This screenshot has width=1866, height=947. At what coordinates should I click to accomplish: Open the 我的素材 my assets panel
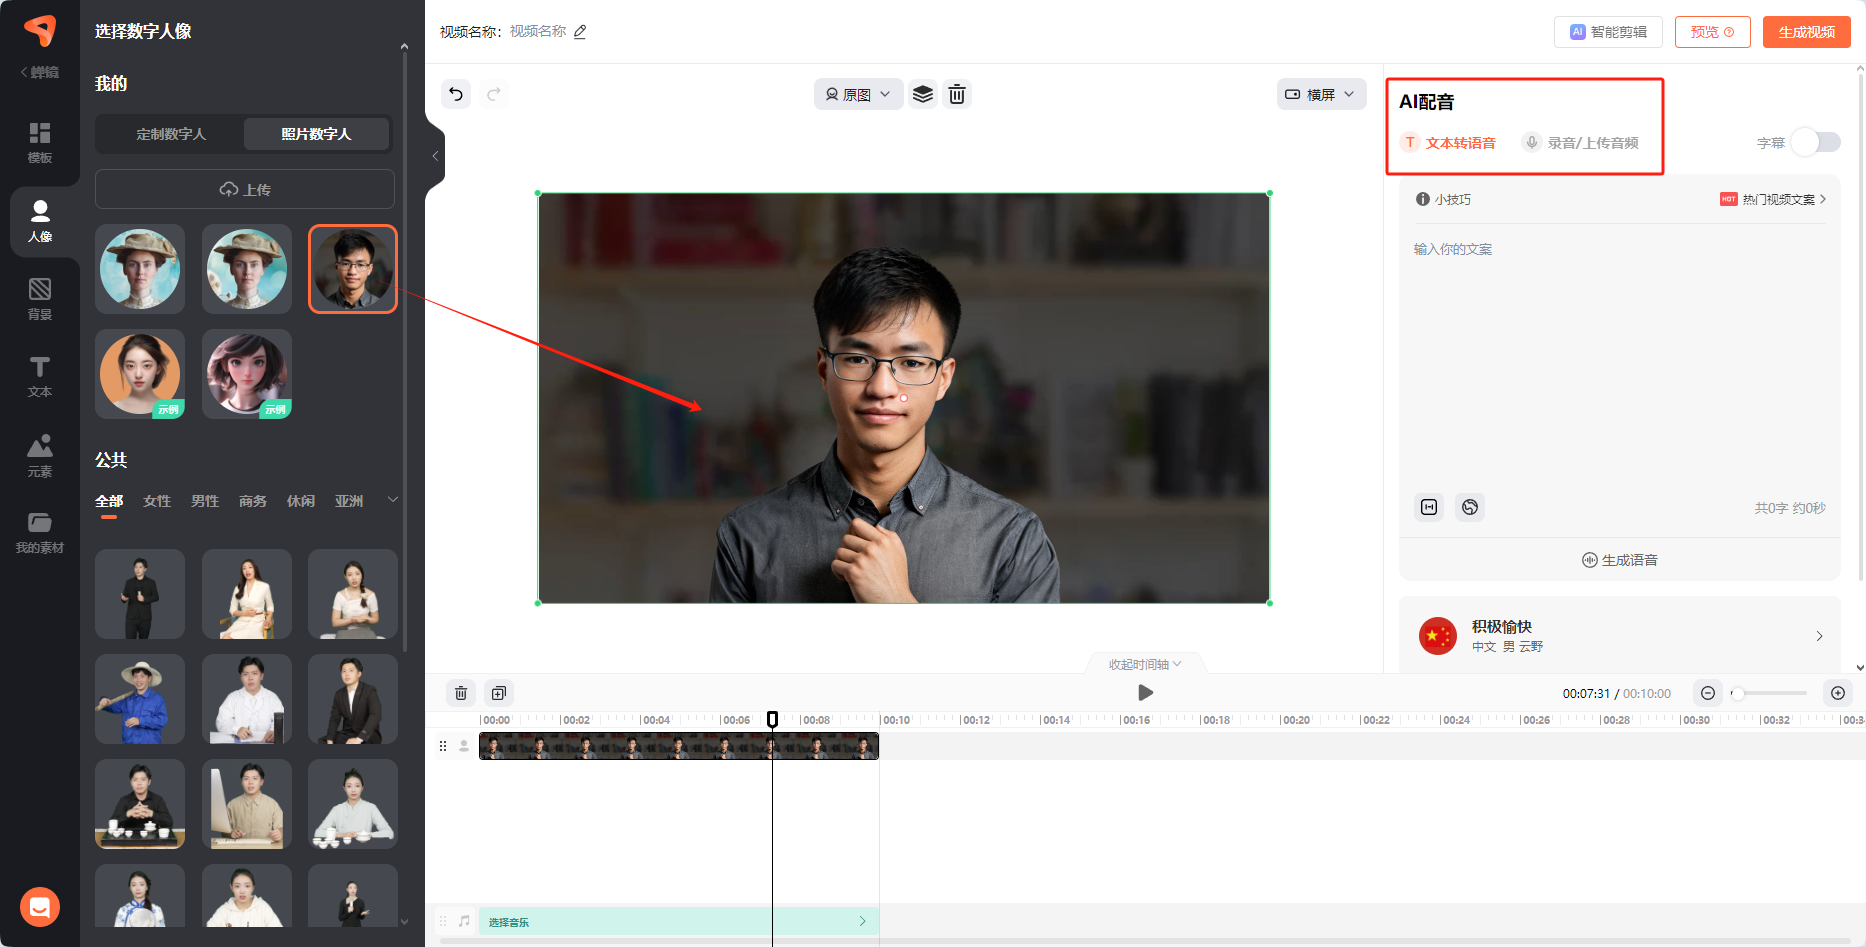tap(40, 533)
